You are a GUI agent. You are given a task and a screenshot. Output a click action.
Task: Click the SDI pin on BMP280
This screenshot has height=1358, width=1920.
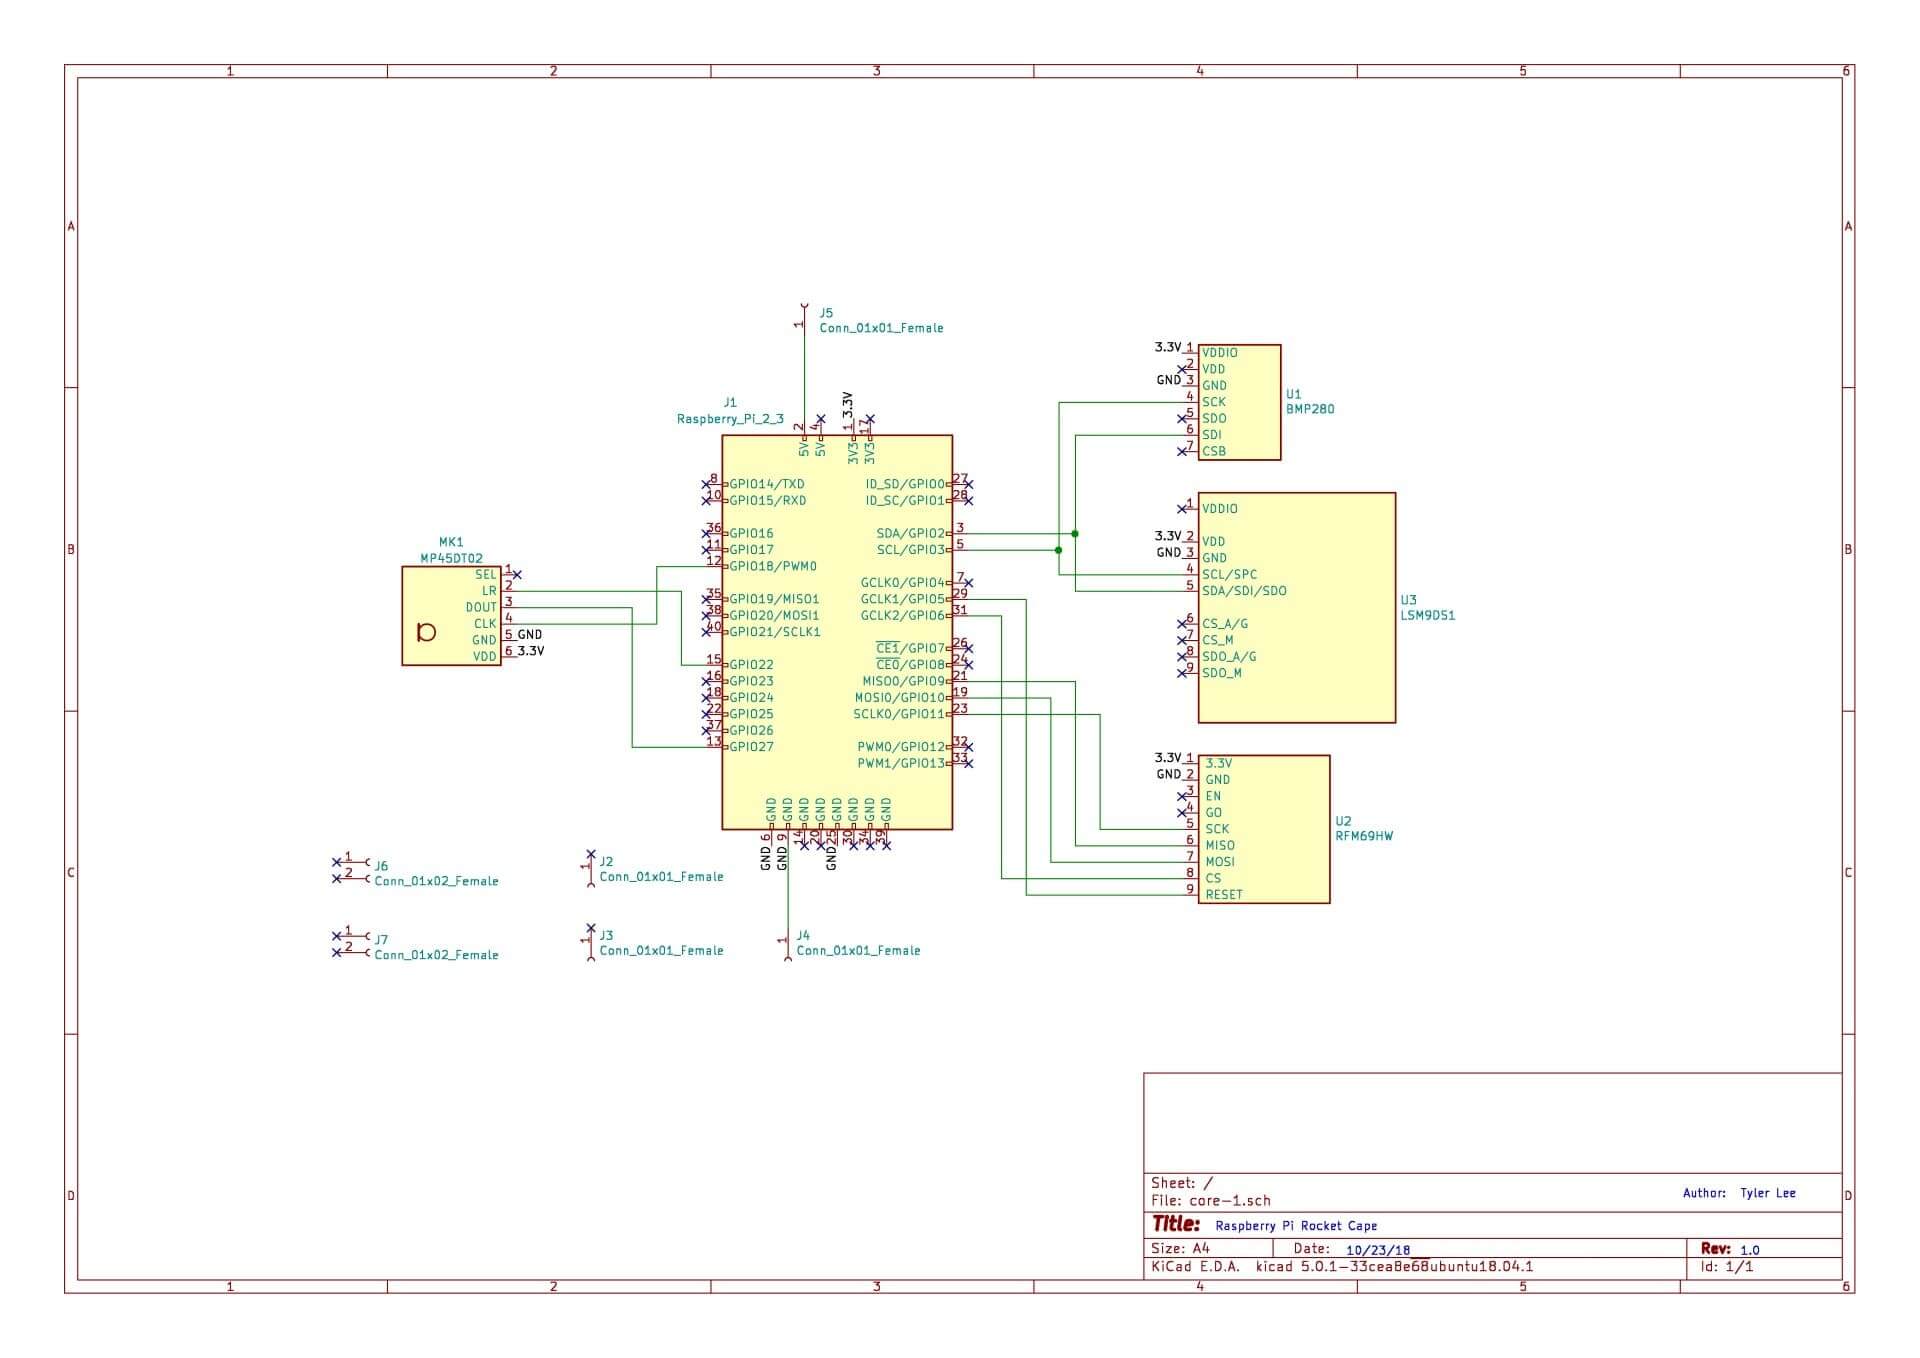tap(1212, 435)
